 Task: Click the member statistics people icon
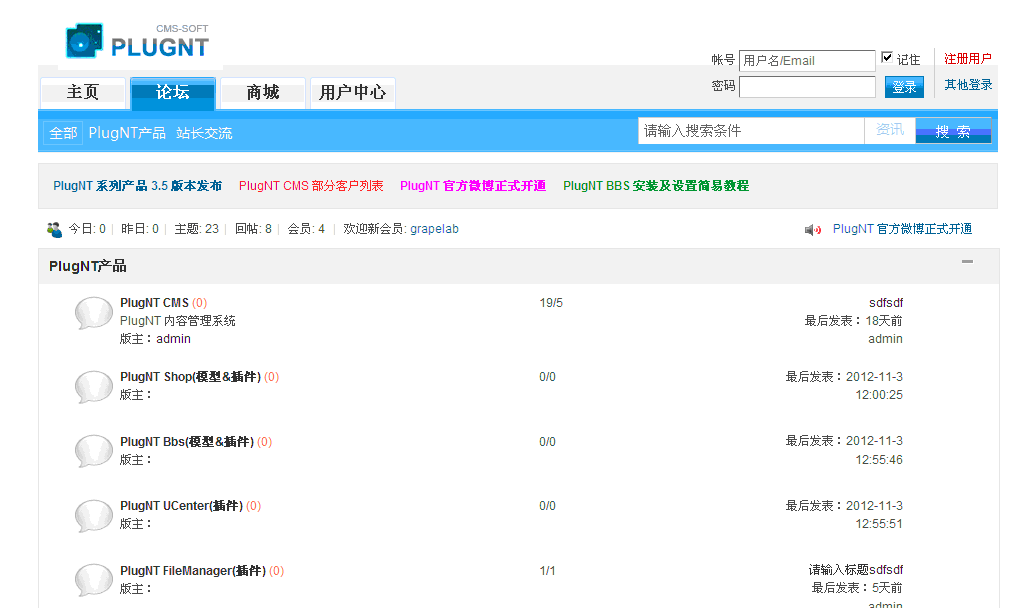53,228
